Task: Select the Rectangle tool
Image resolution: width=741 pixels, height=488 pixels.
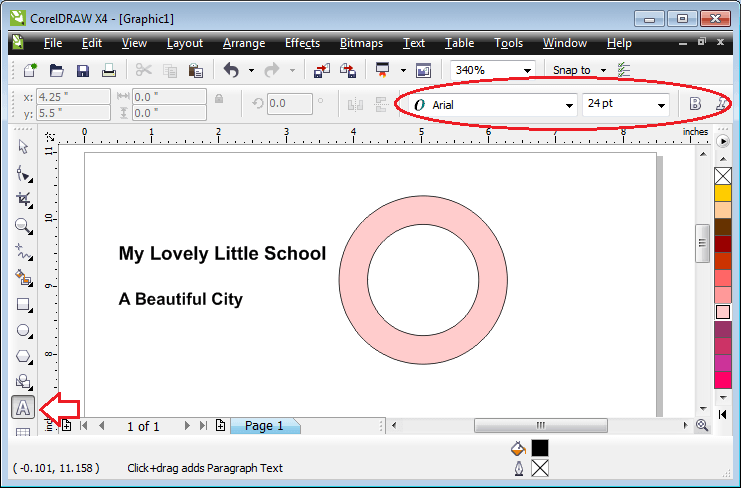Action: [x=22, y=304]
